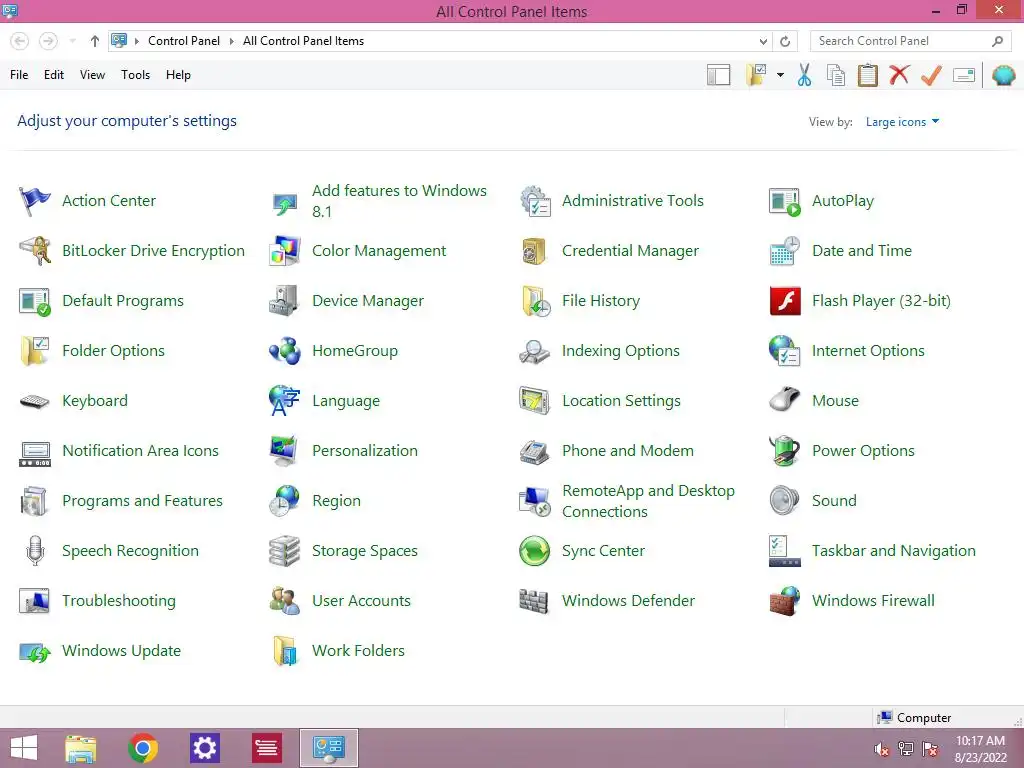Click the Mouse icon

coord(785,398)
